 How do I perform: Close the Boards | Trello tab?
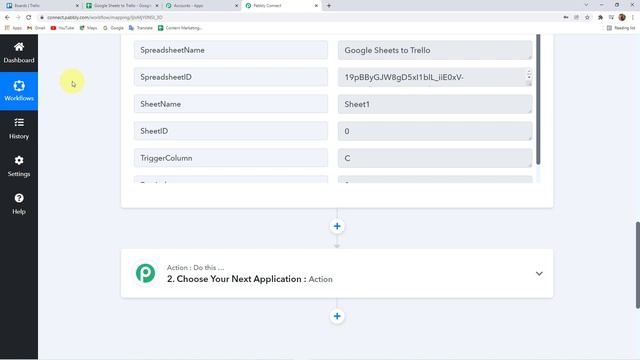(77, 6)
